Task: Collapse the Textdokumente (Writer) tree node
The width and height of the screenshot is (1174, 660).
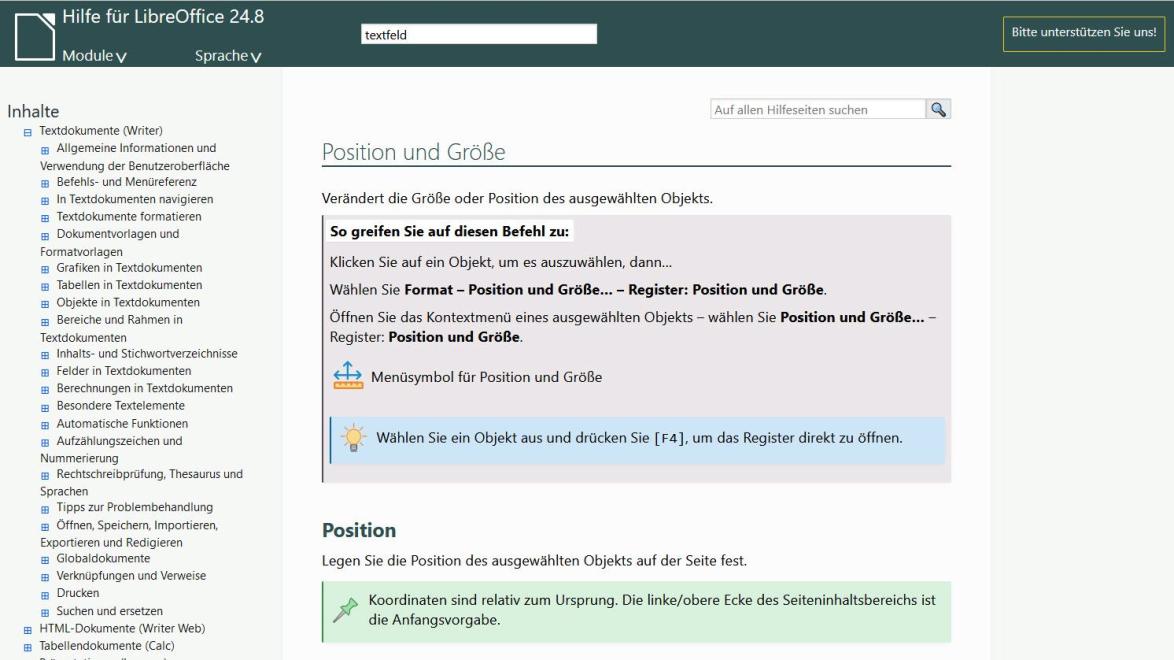Action: click(x=28, y=133)
